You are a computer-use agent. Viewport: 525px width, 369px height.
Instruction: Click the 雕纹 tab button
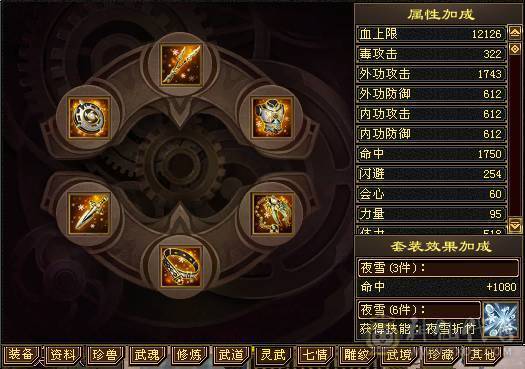click(x=357, y=355)
